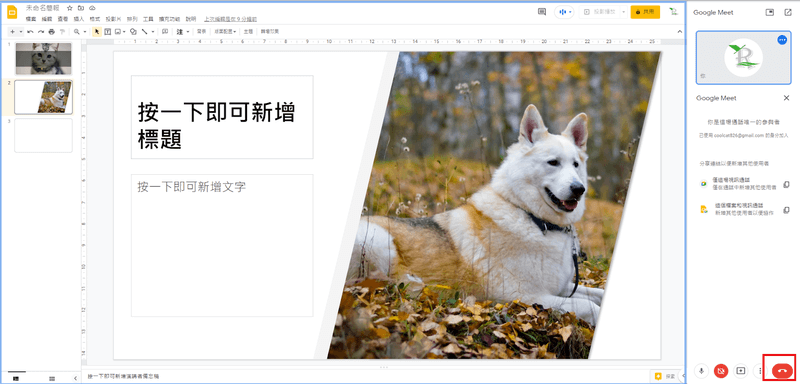Open the 投影片 menu
Viewport: 800px width, 384px height.
(113, 19)
